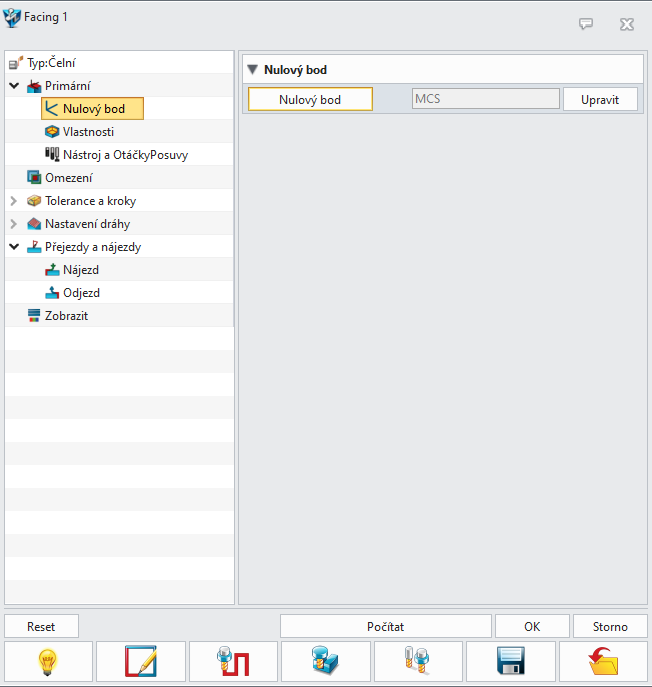The width and height of the screenshot is (652, 687).
Task: Collapse the Primární tree node
Action: [14, 86]
